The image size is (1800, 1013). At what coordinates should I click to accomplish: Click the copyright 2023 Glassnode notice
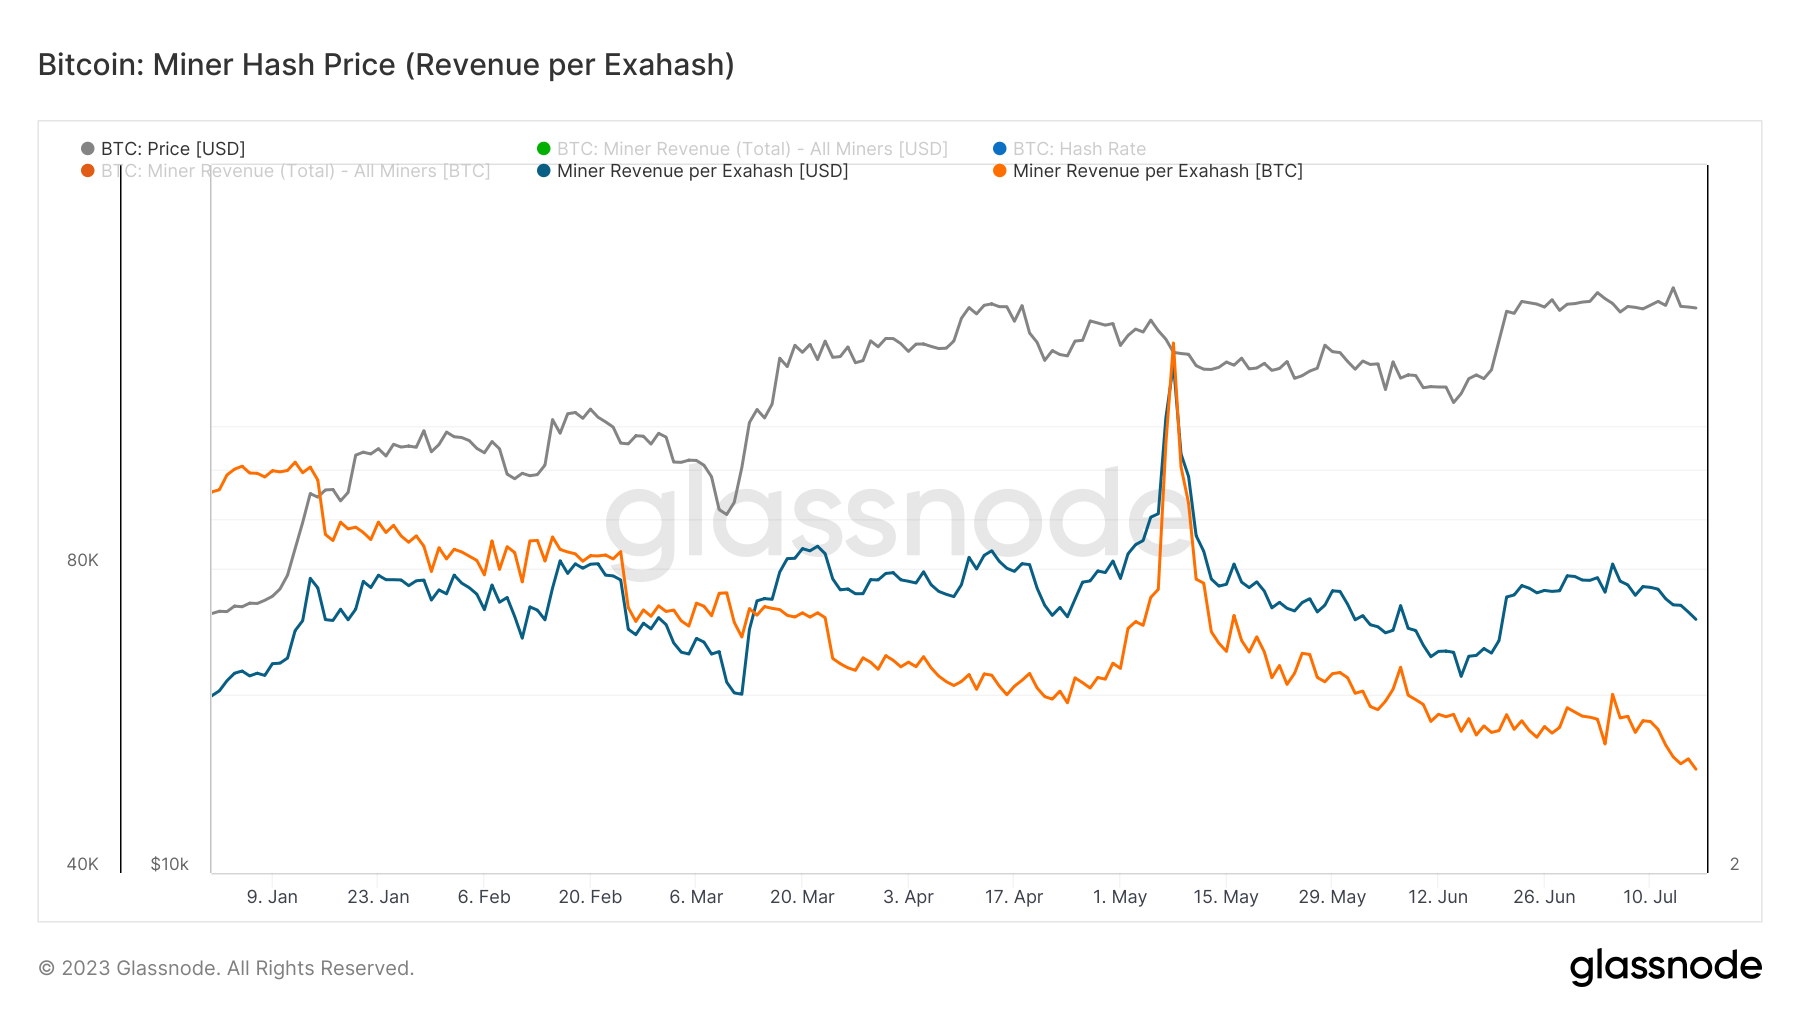(226, 968)
